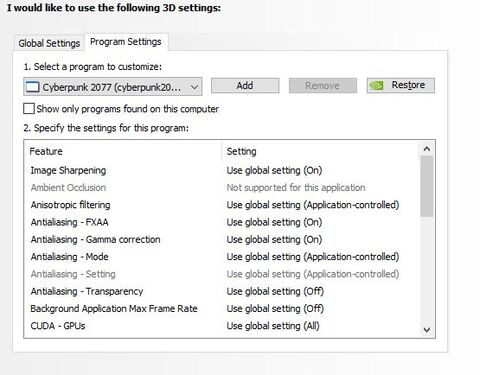This screenshot has height=375, width=480.
Task: Click the Remove button
Action: click(x=323, y=86)
